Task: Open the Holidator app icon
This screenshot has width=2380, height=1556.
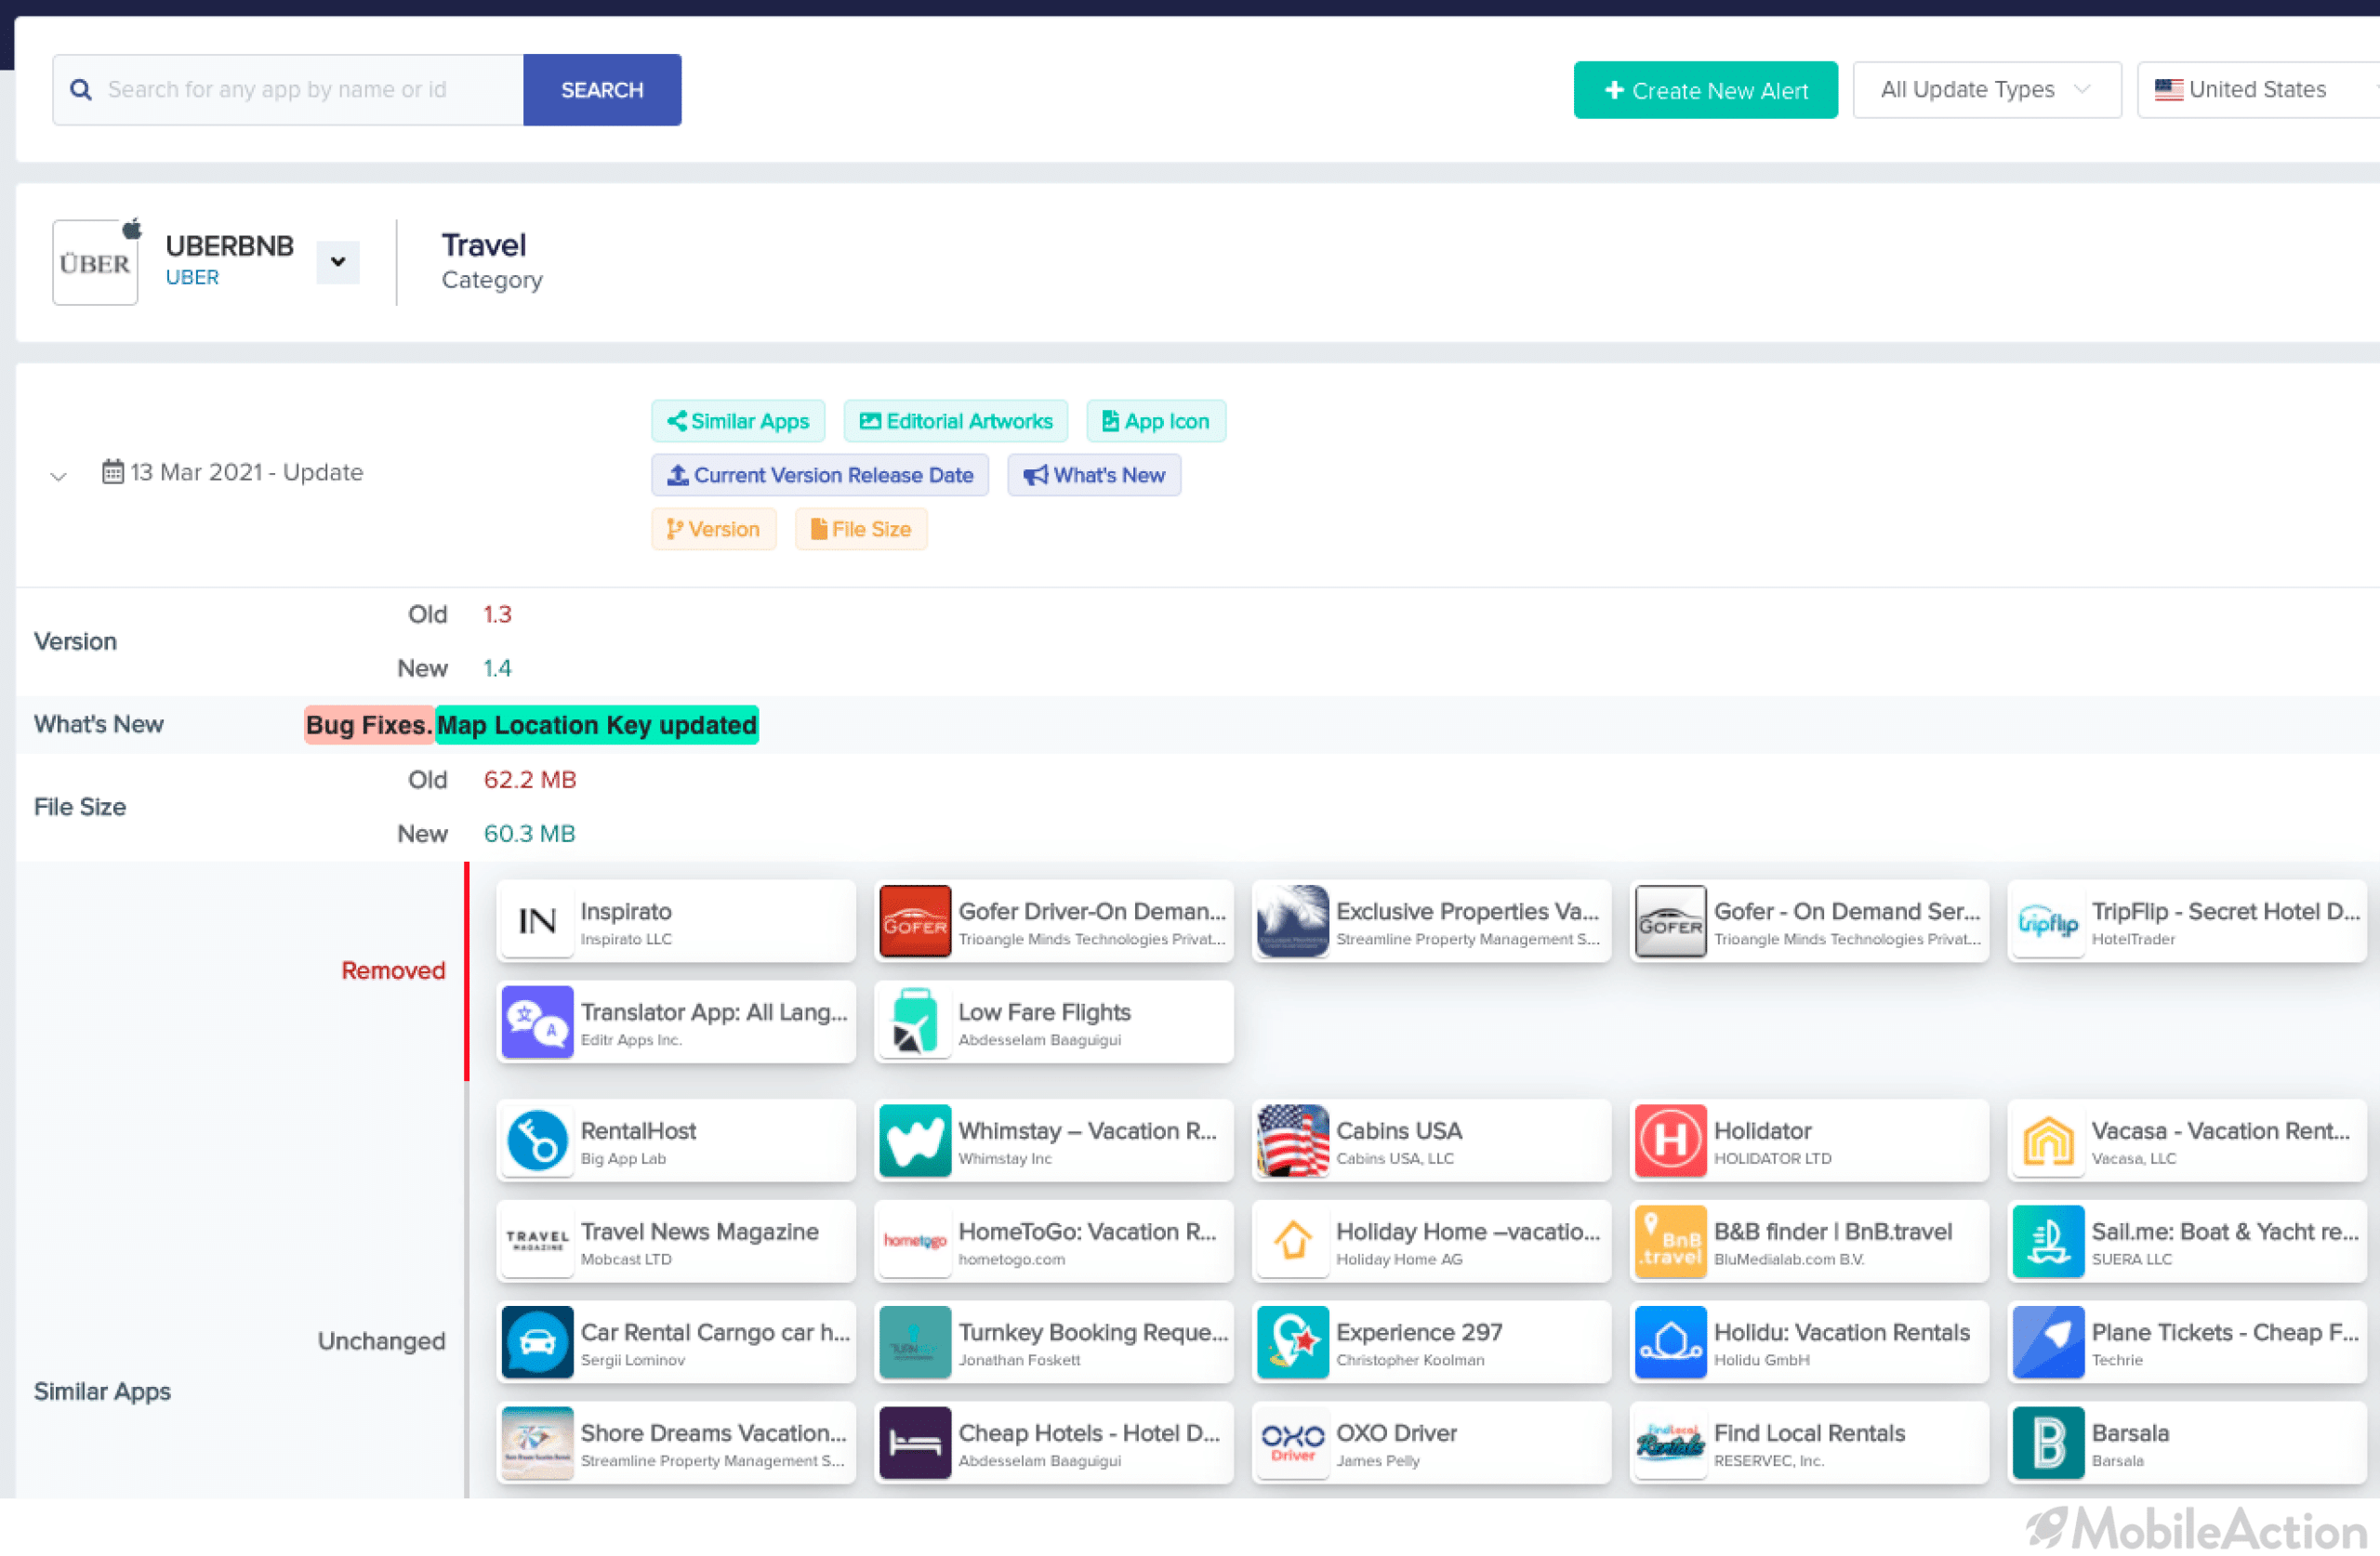Action: 1670,1141
